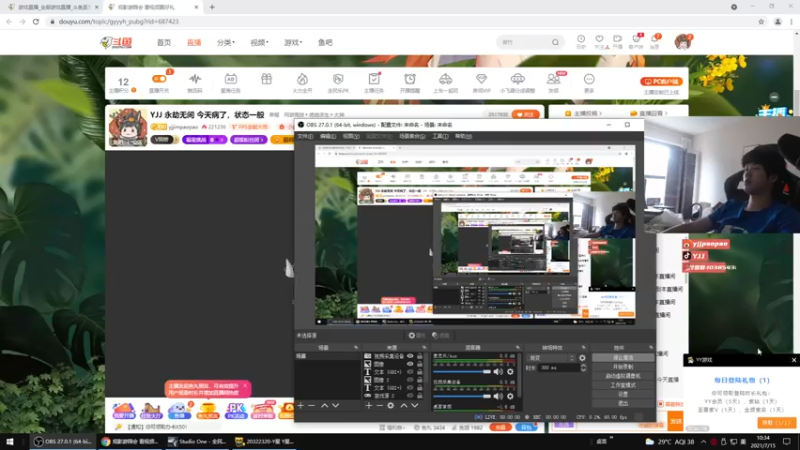Open transition properties gear icon
Screen dimensions: 800x450
(x=582, y=358)
